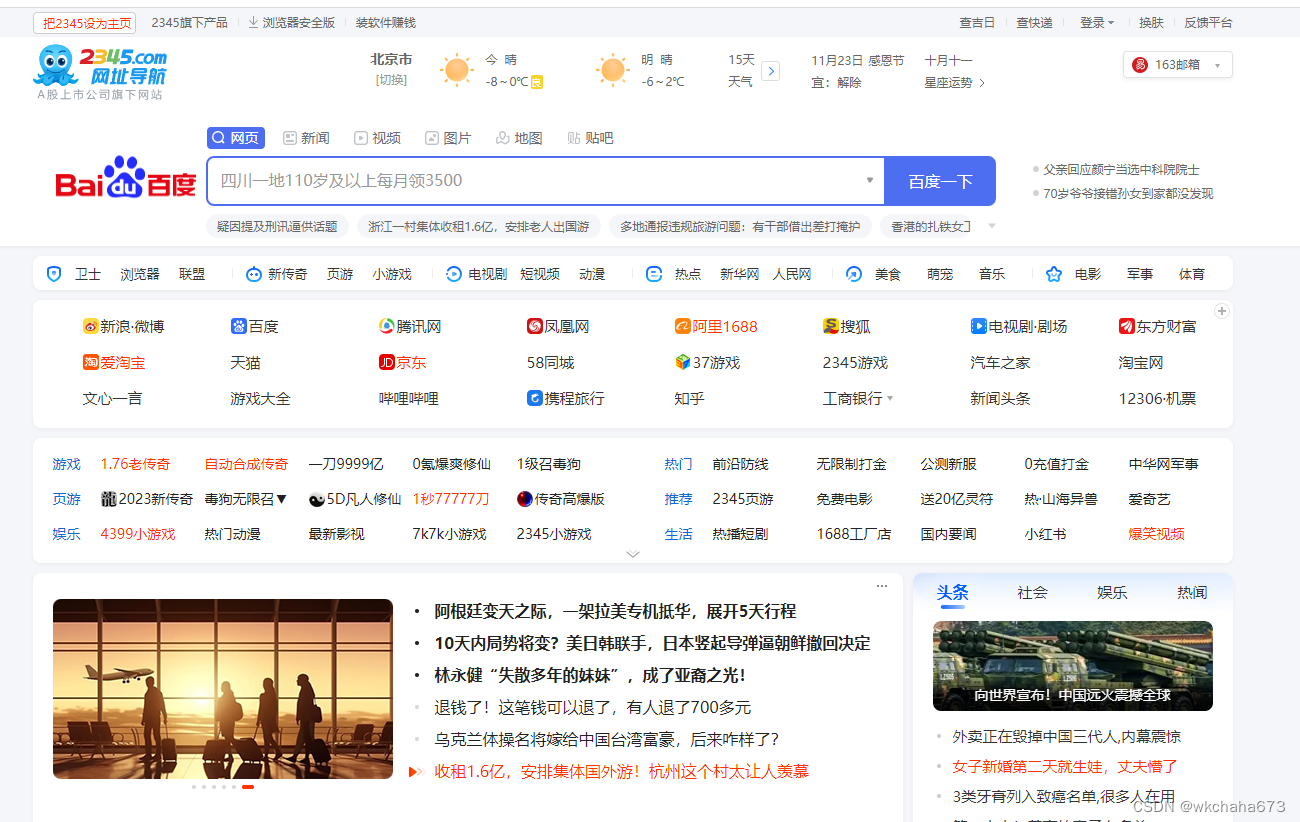Open the 查吉日 link

977,23
